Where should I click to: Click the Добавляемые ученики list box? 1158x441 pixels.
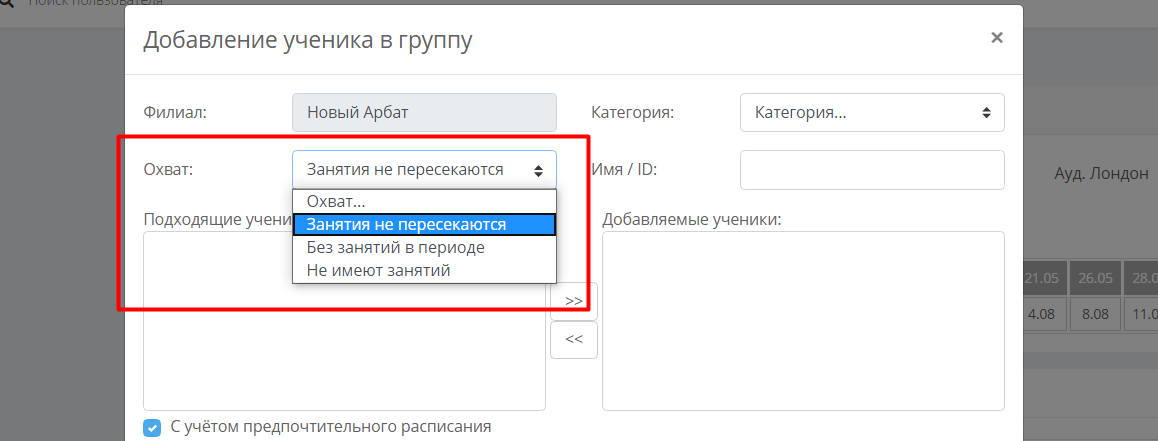(x=804, y=321)
